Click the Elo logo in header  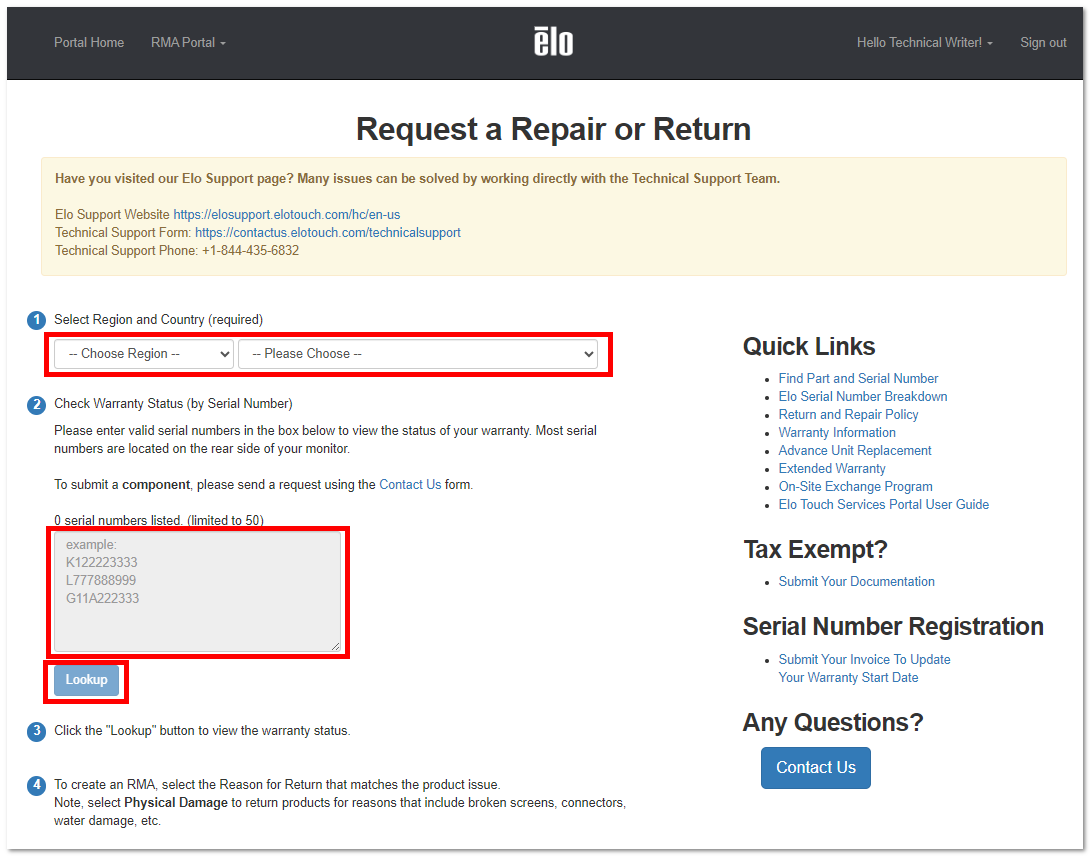tap(553, 42)
